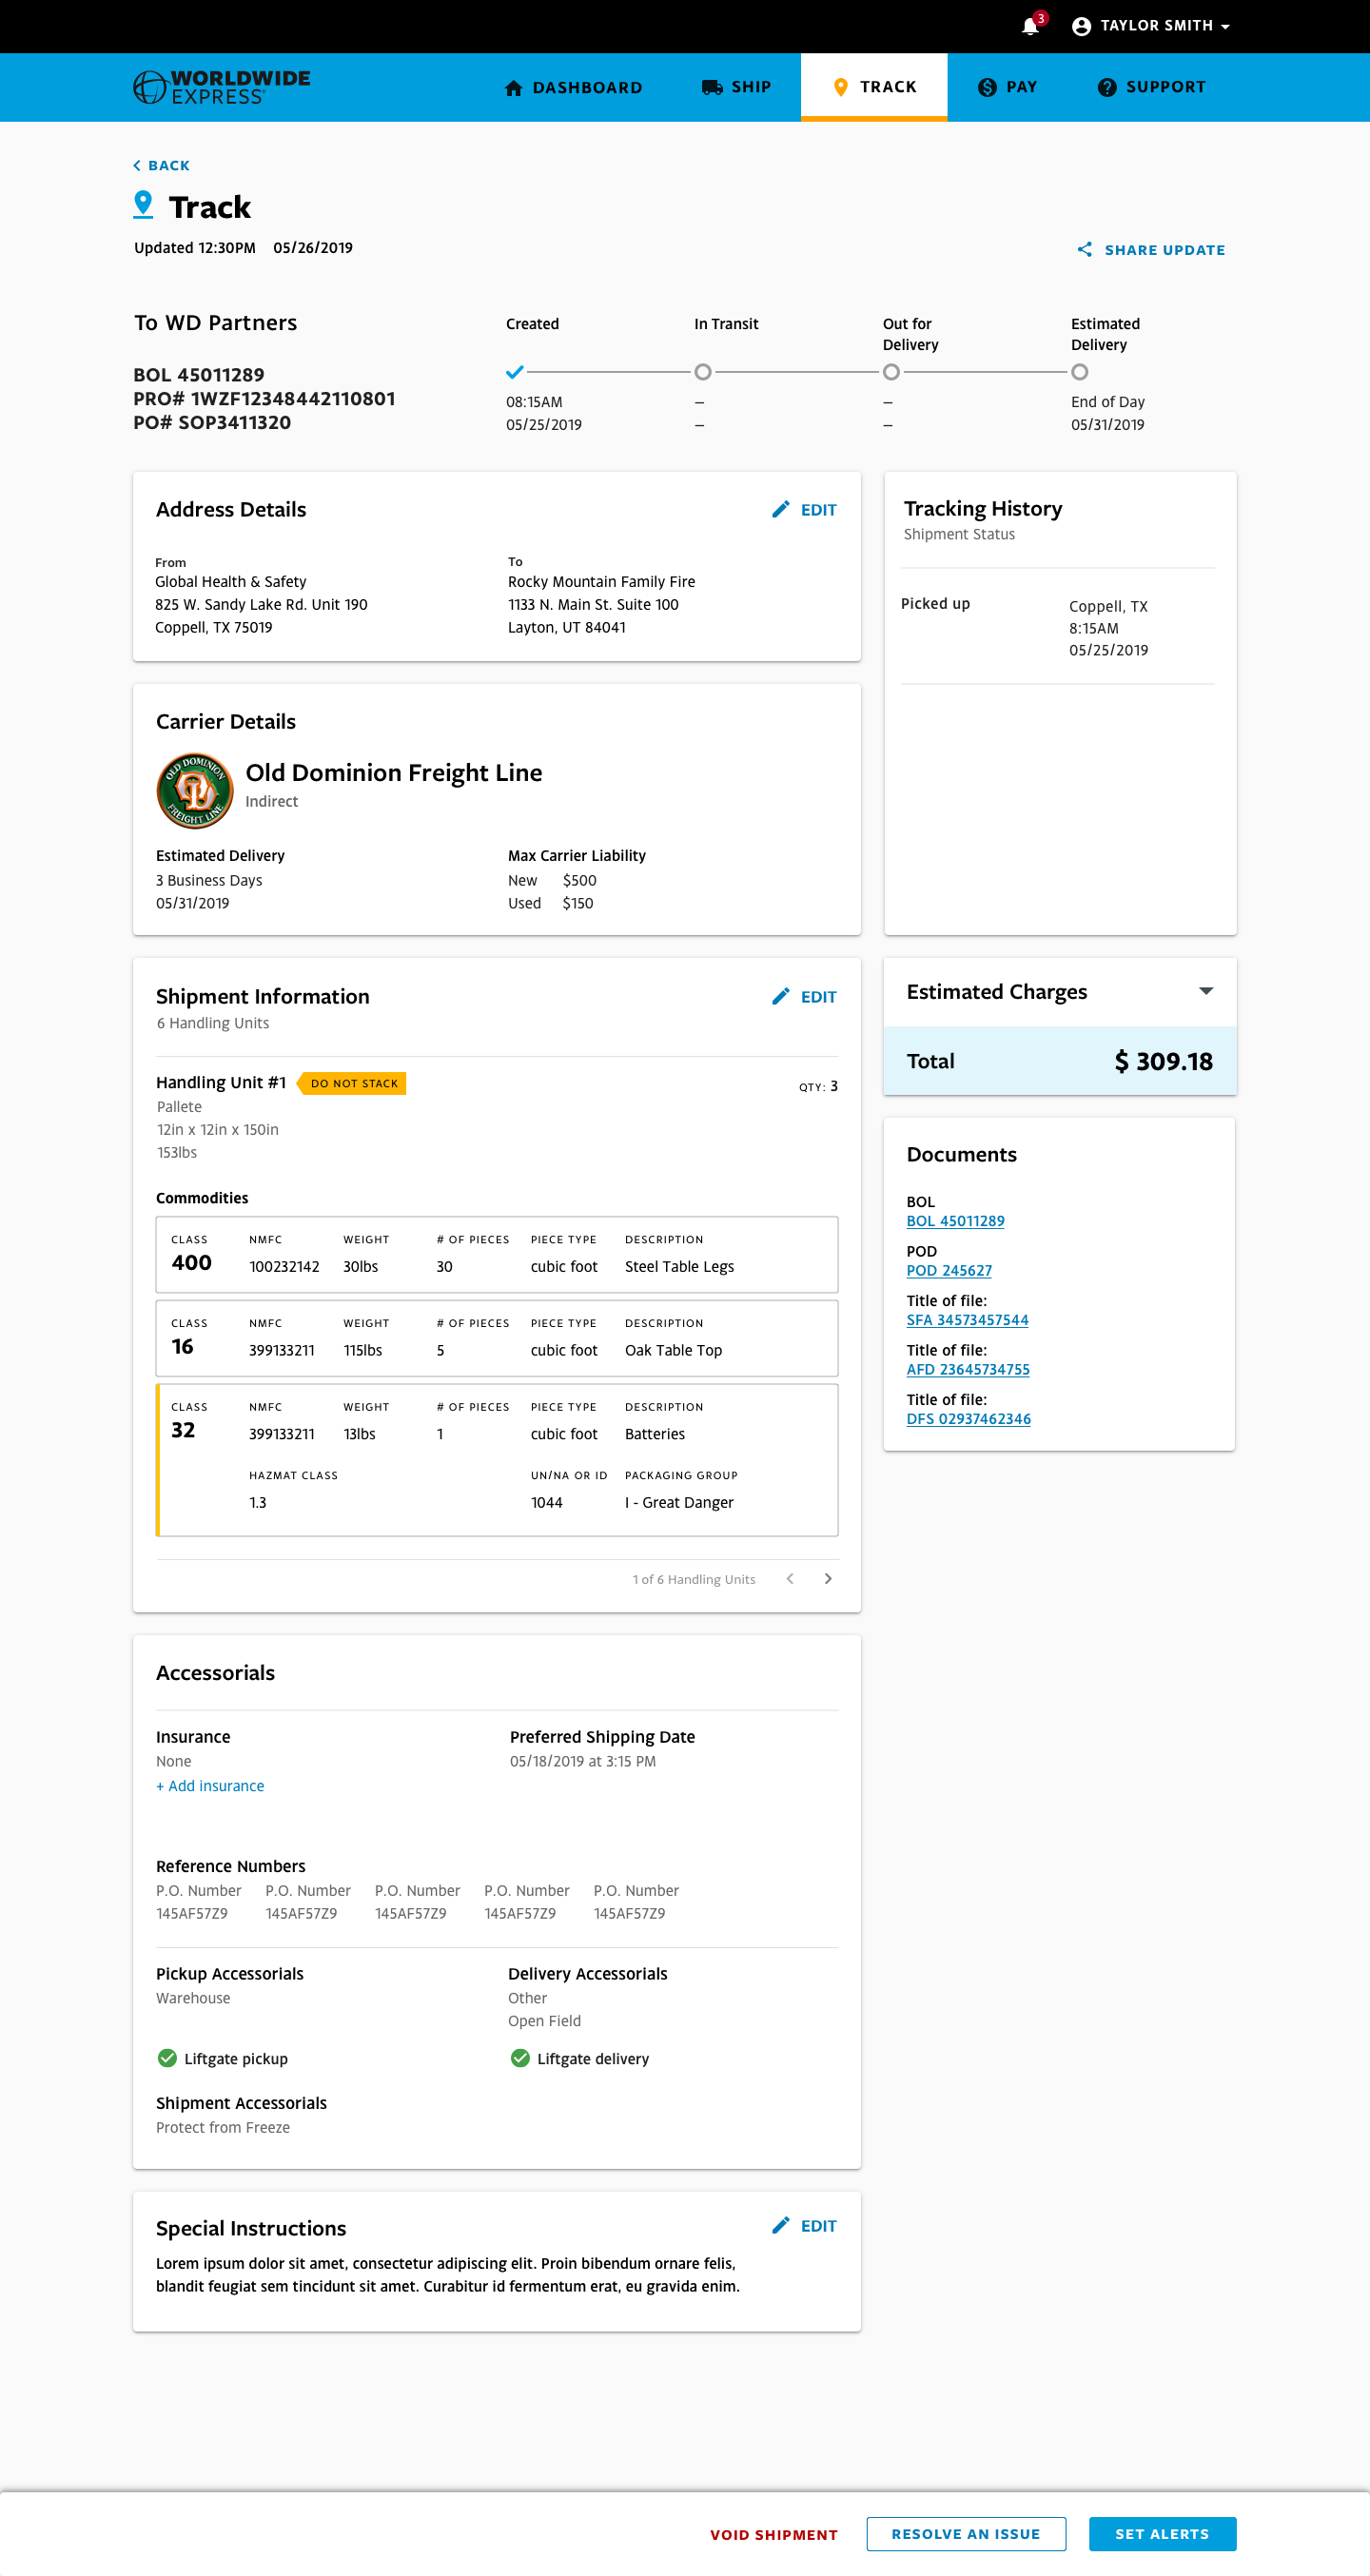The width and height of the screenshot is (1370, 2576).
Task: Switch to the Ship tab
Action: [x=736, y=87]
